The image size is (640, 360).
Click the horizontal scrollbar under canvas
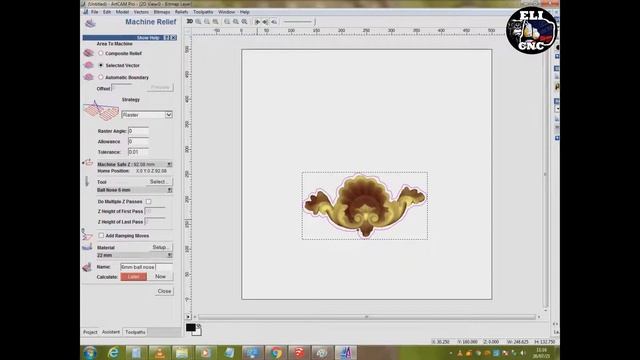click(367, 317)
